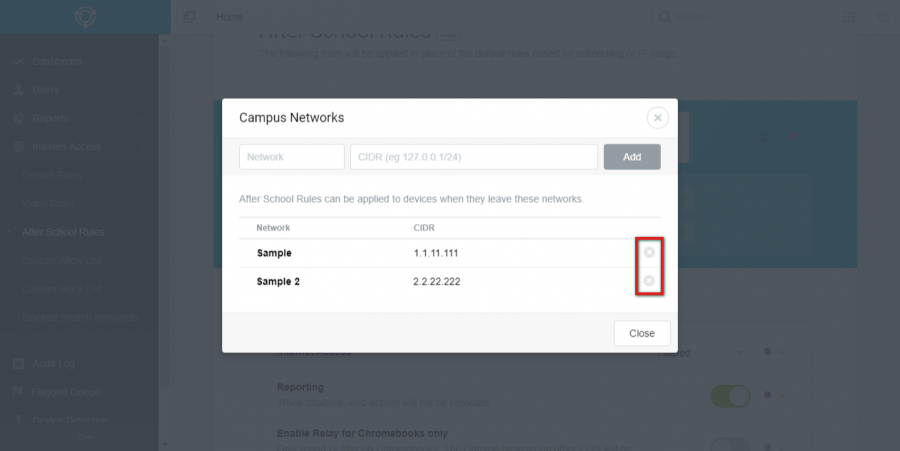Toggle the Reporting switch

730,396
